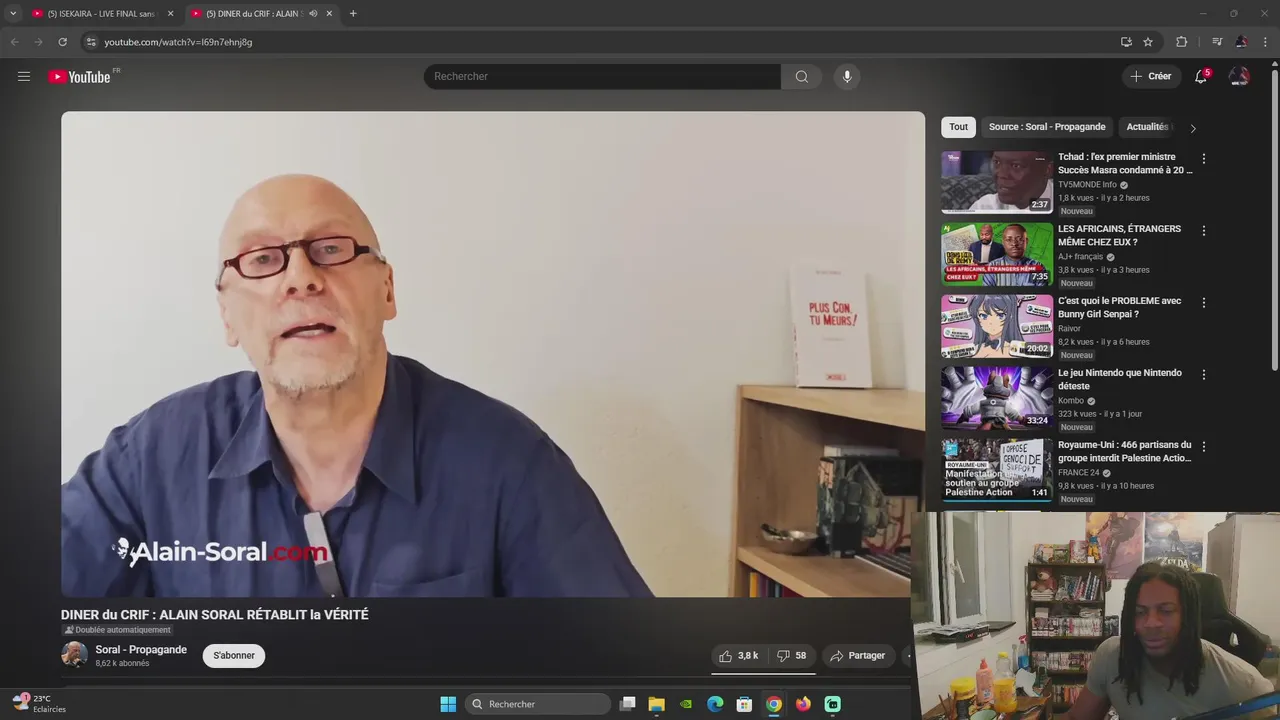Open Chrome extensions puzzle icon
Image resolution: width=1280 pixels, height=720 pixels.
[1181, 42]
